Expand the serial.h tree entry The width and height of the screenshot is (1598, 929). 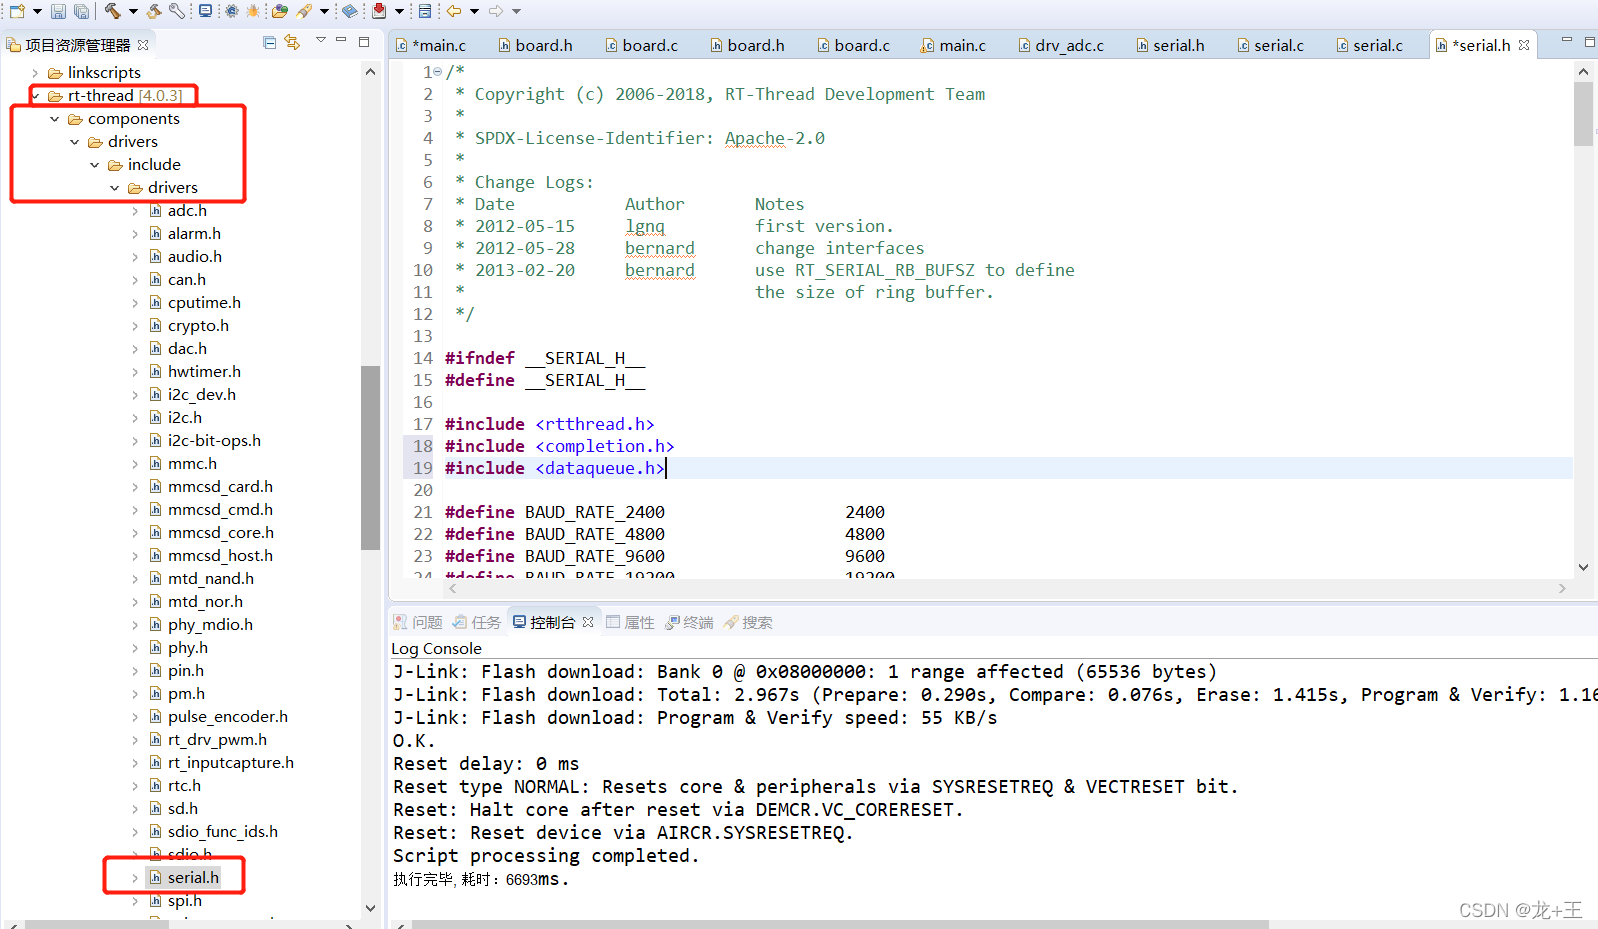coord(135,878)
